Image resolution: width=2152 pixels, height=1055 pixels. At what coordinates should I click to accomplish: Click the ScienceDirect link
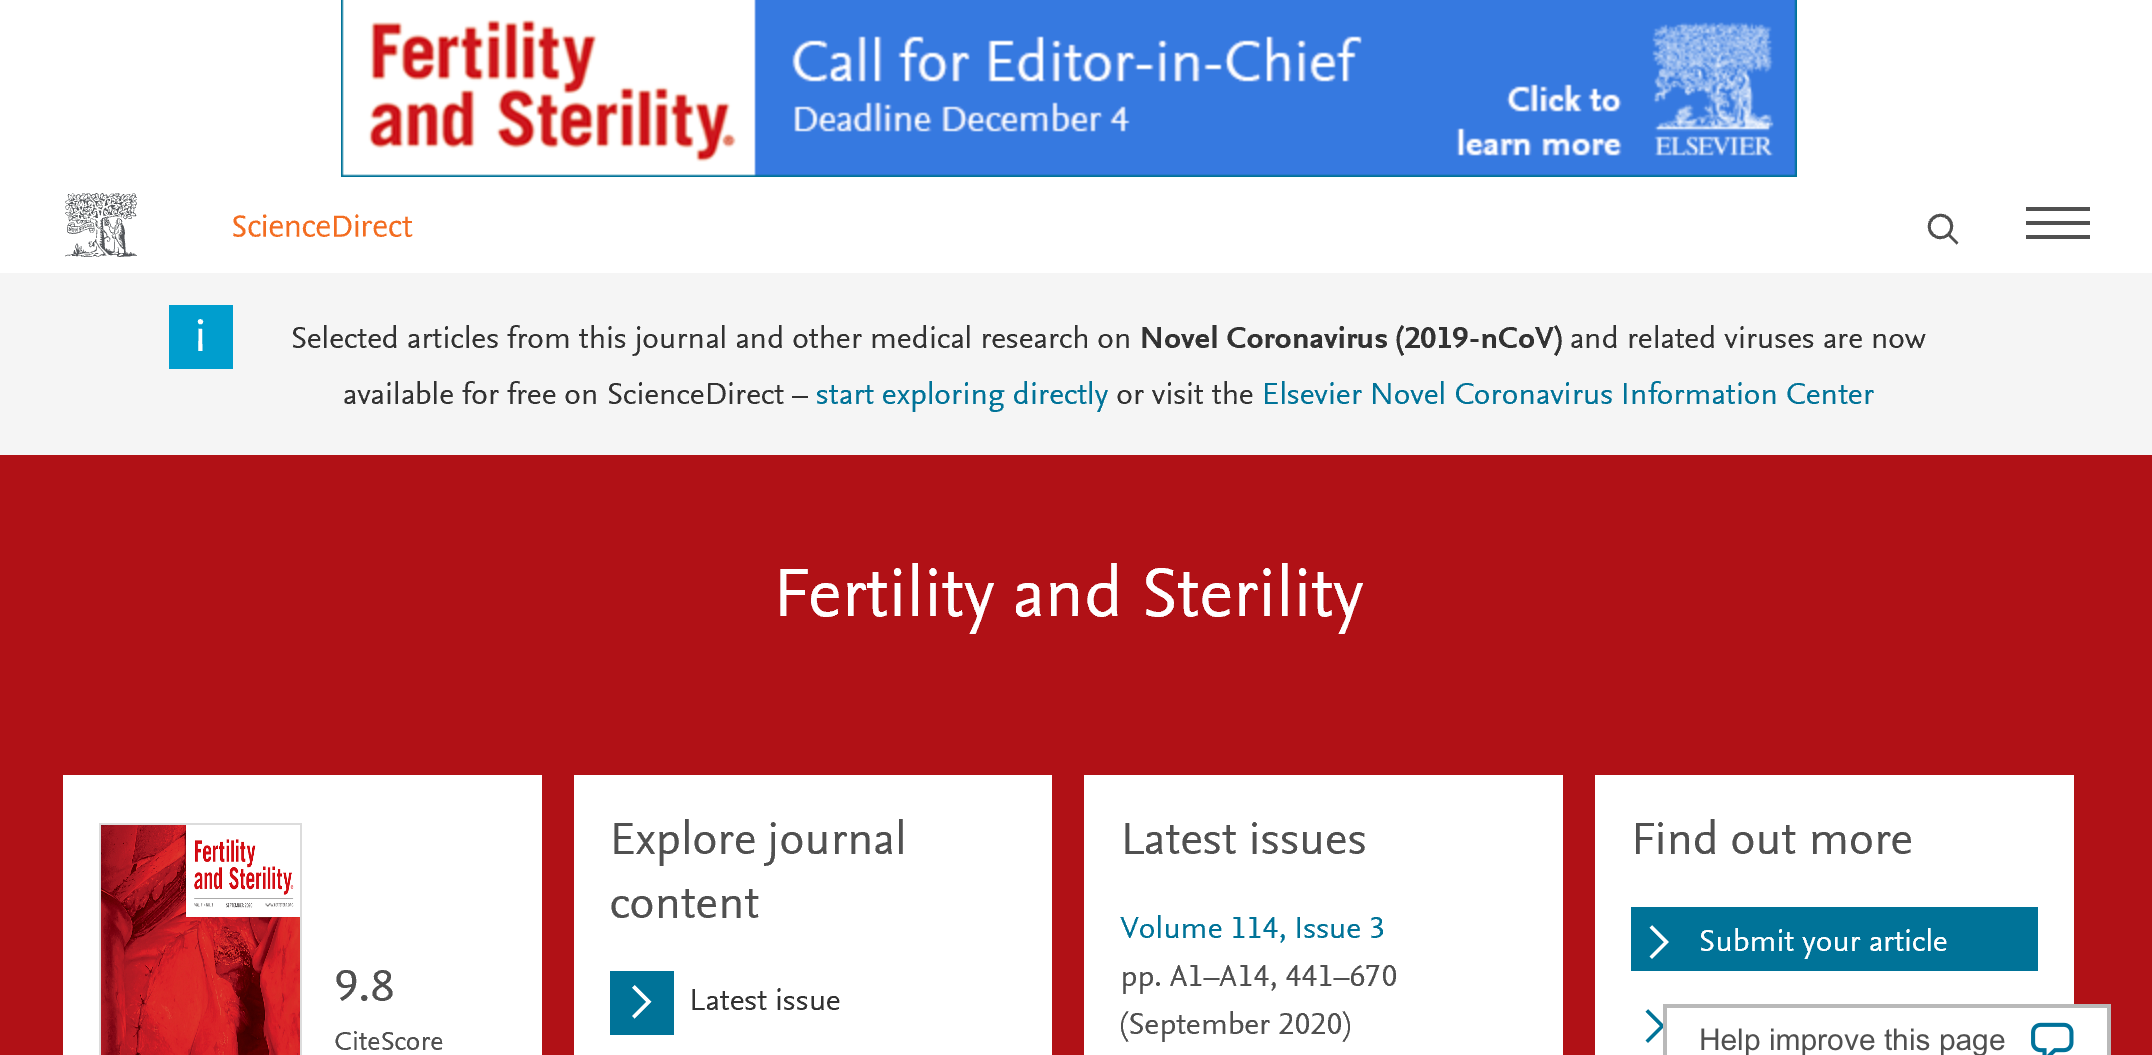click(x=322, y=227)
